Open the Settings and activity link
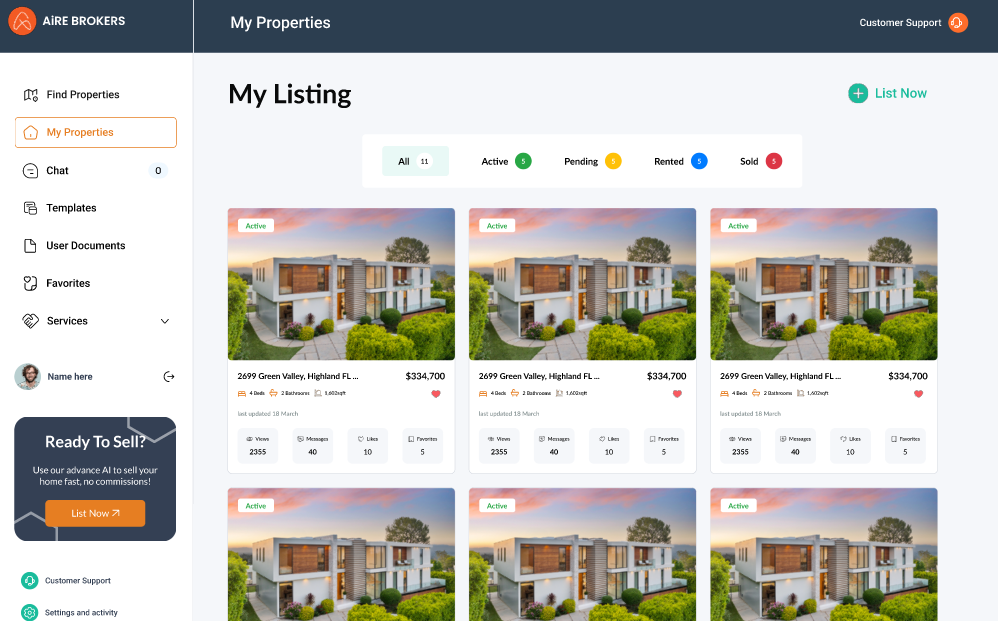The image size is (998, 621). click(81, 613)
